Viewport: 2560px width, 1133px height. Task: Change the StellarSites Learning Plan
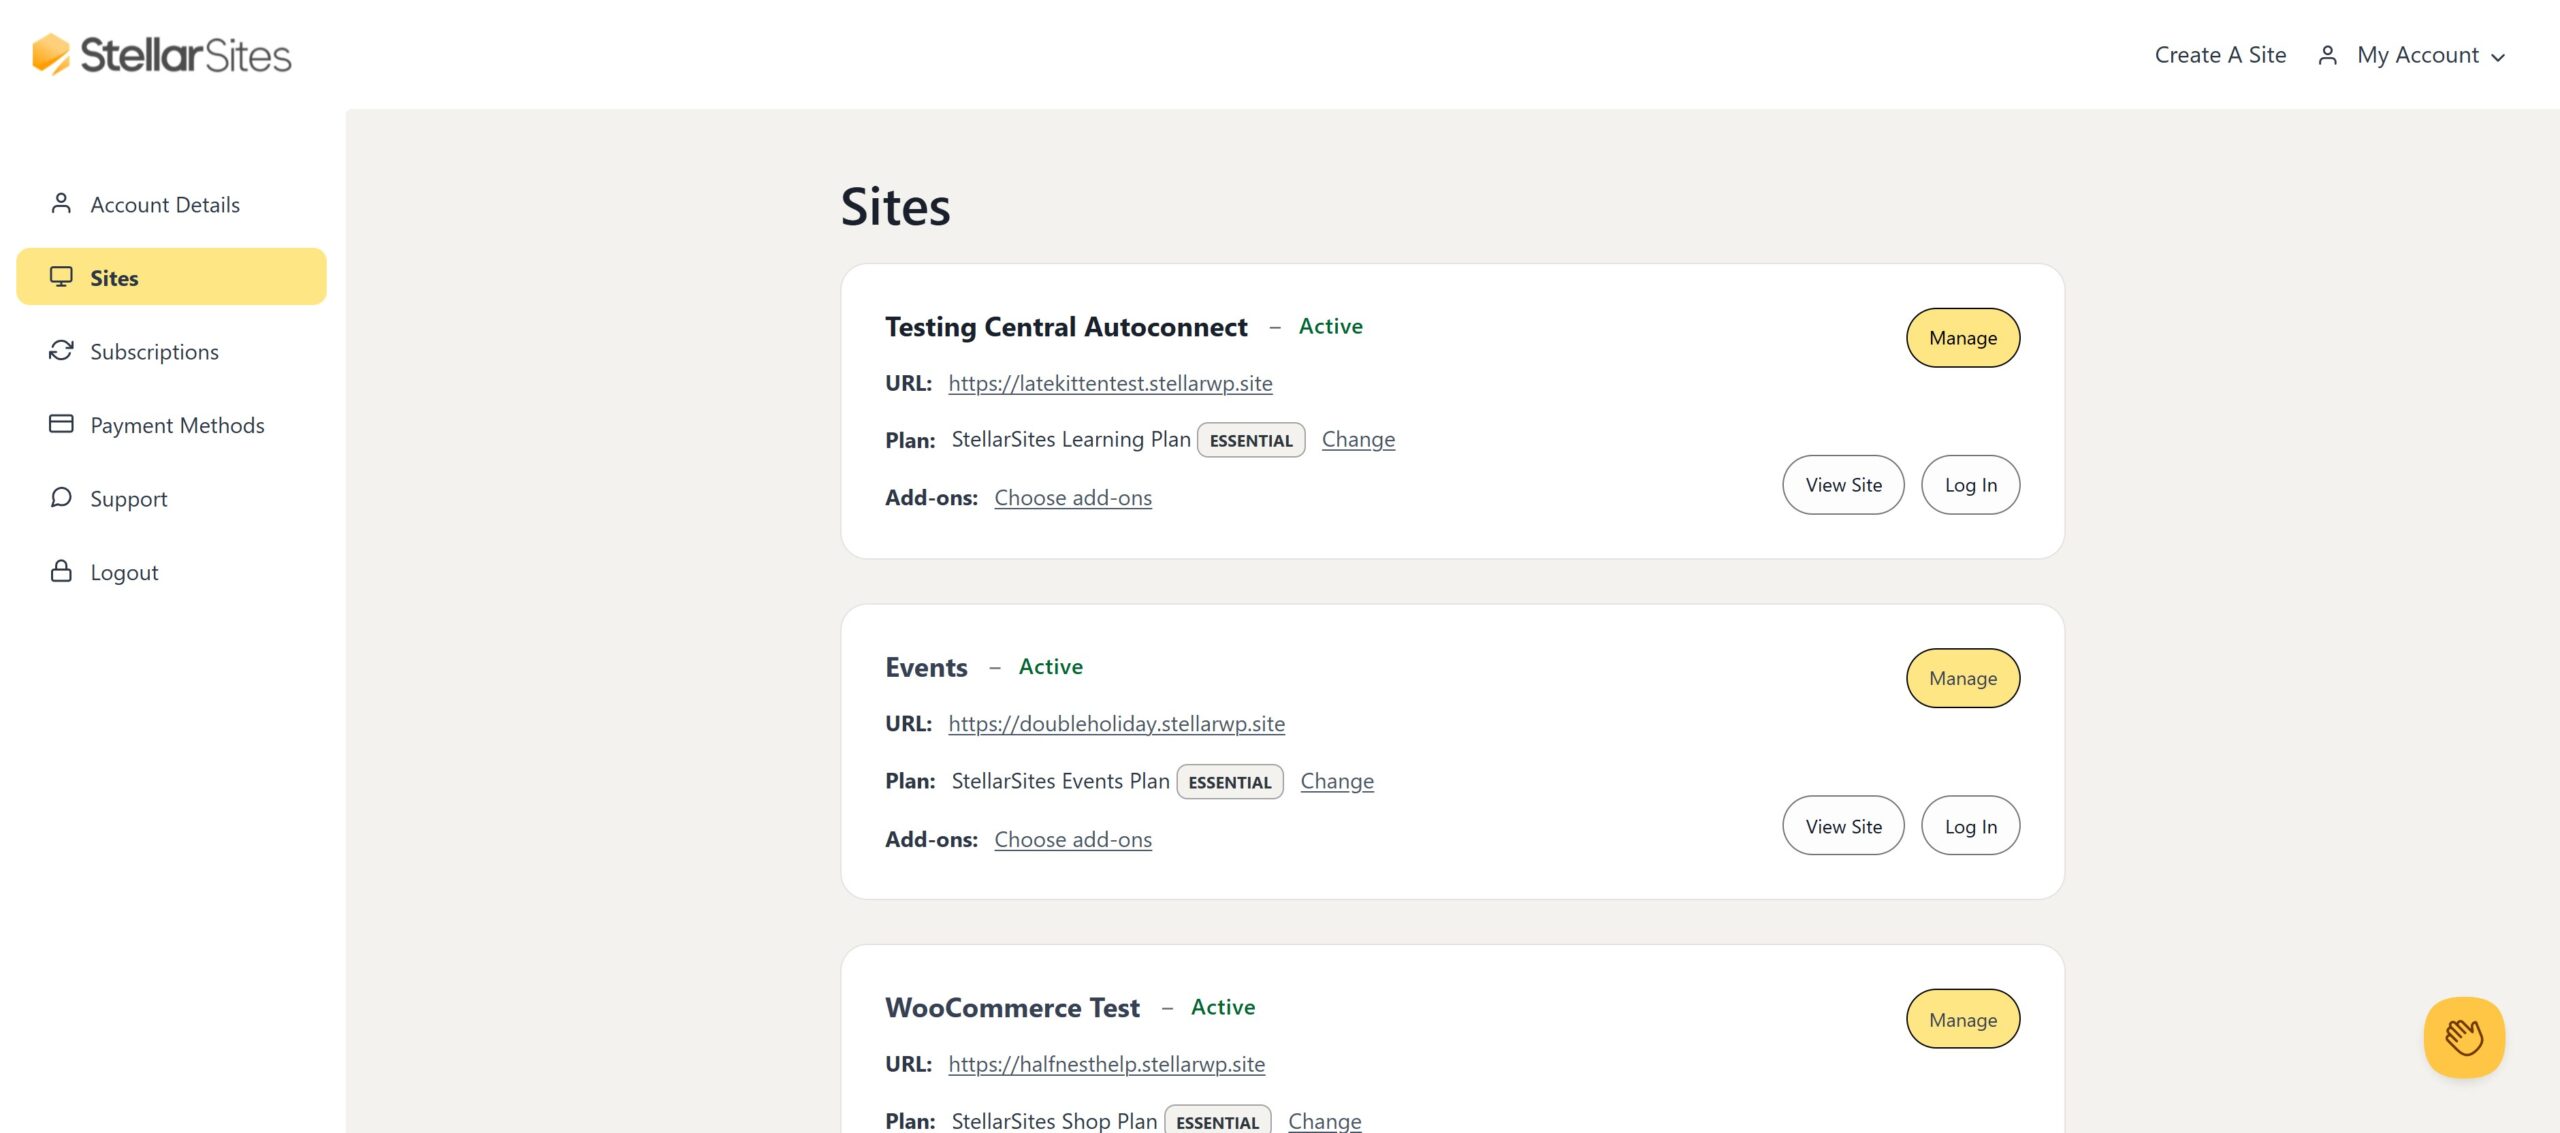click(1358, 439)
